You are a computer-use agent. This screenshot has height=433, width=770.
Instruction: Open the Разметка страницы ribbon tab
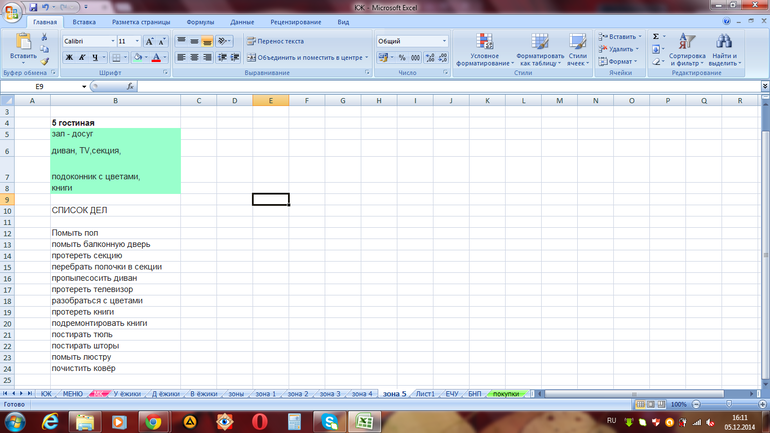pyautogui.click(x=141, y=22)
